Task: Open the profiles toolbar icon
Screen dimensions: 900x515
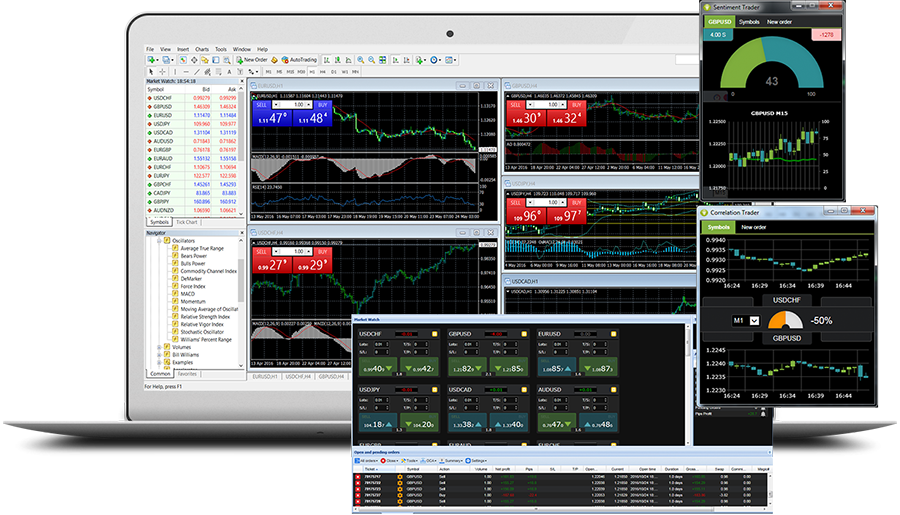Action: (166, 60)
